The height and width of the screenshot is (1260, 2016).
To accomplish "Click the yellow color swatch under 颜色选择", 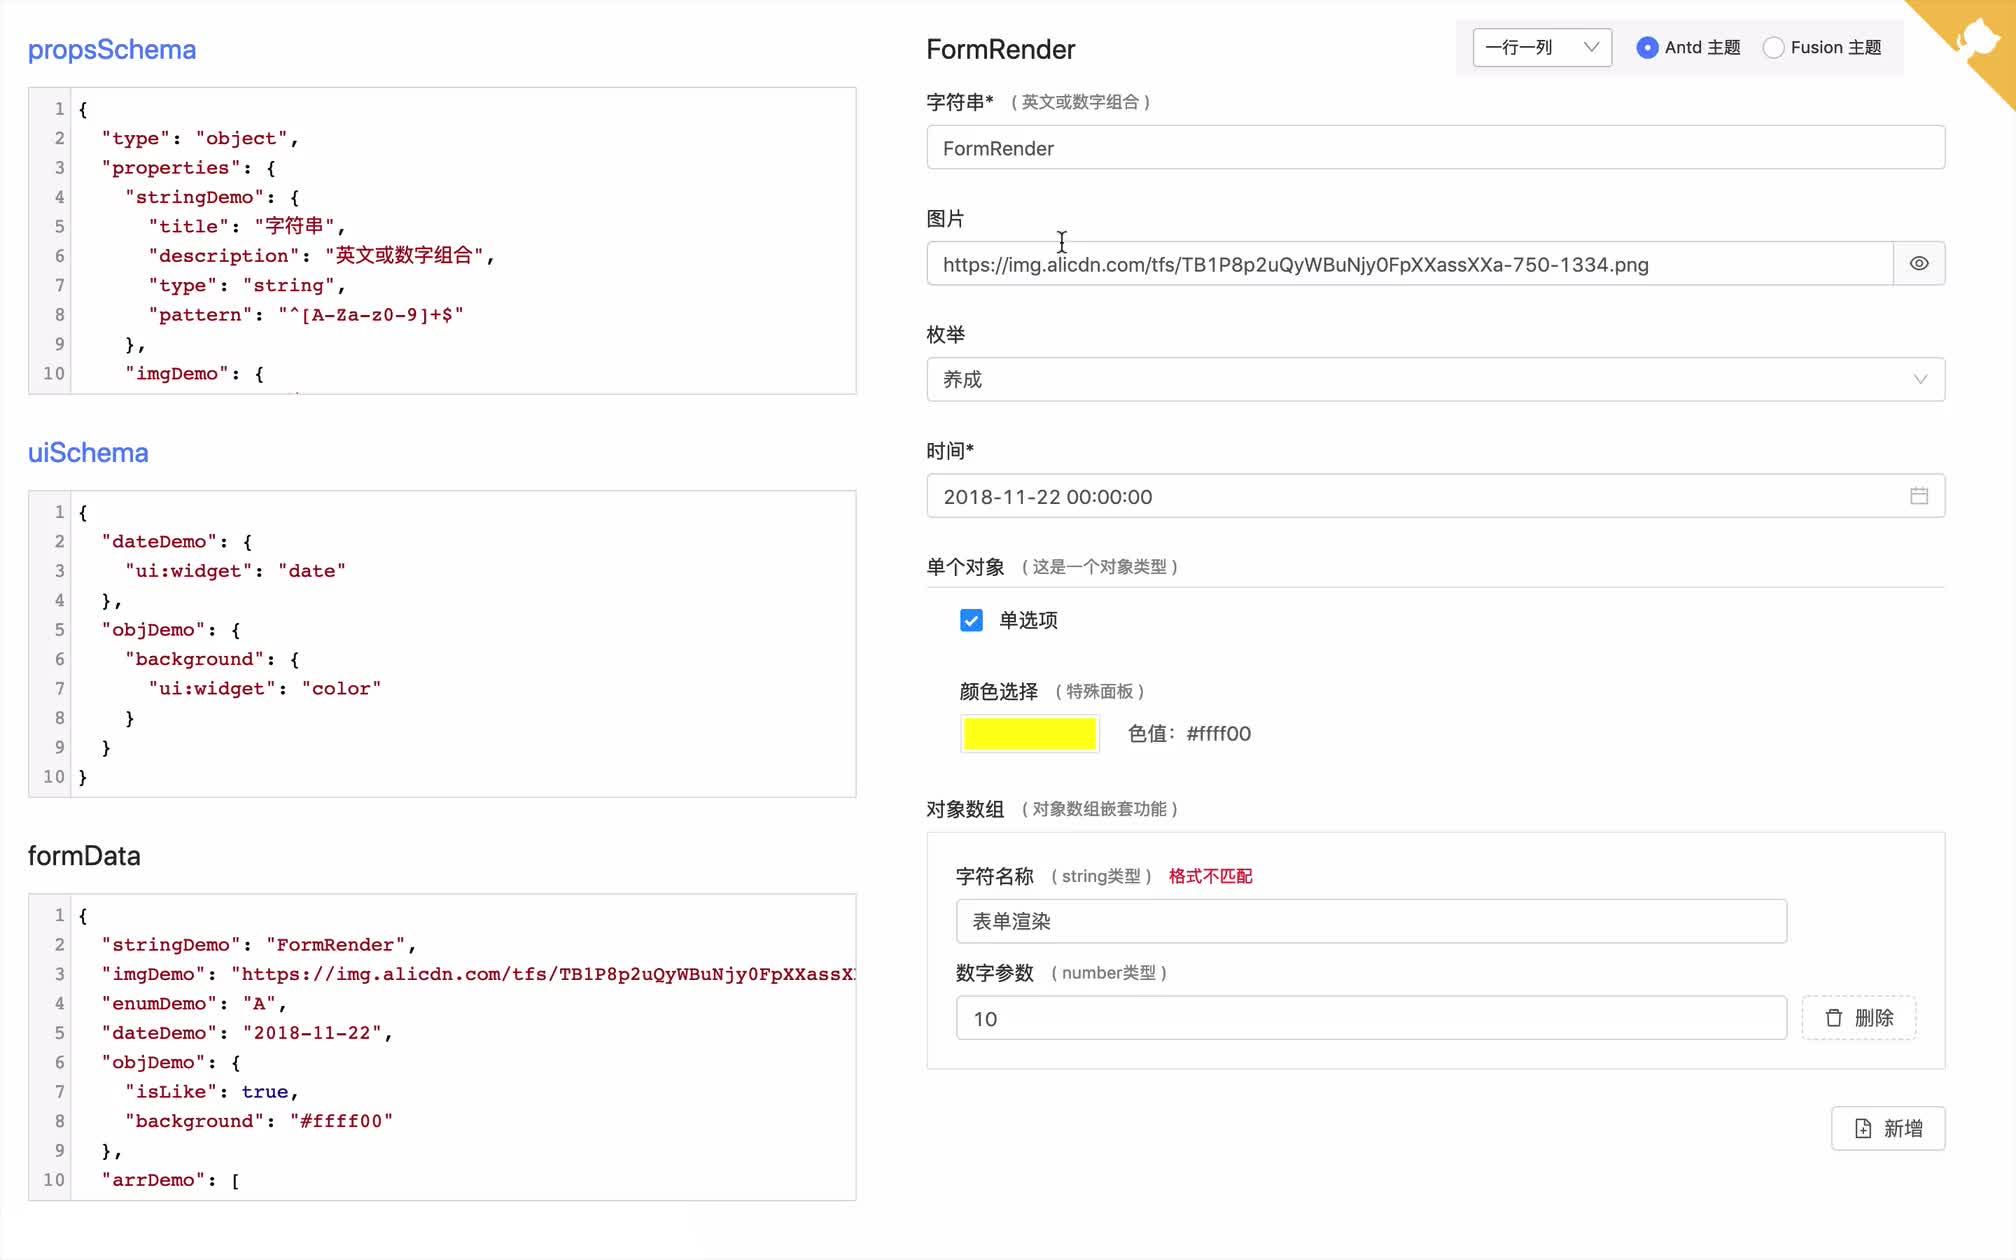I will pyautogui.click(x=1029, y=733).
